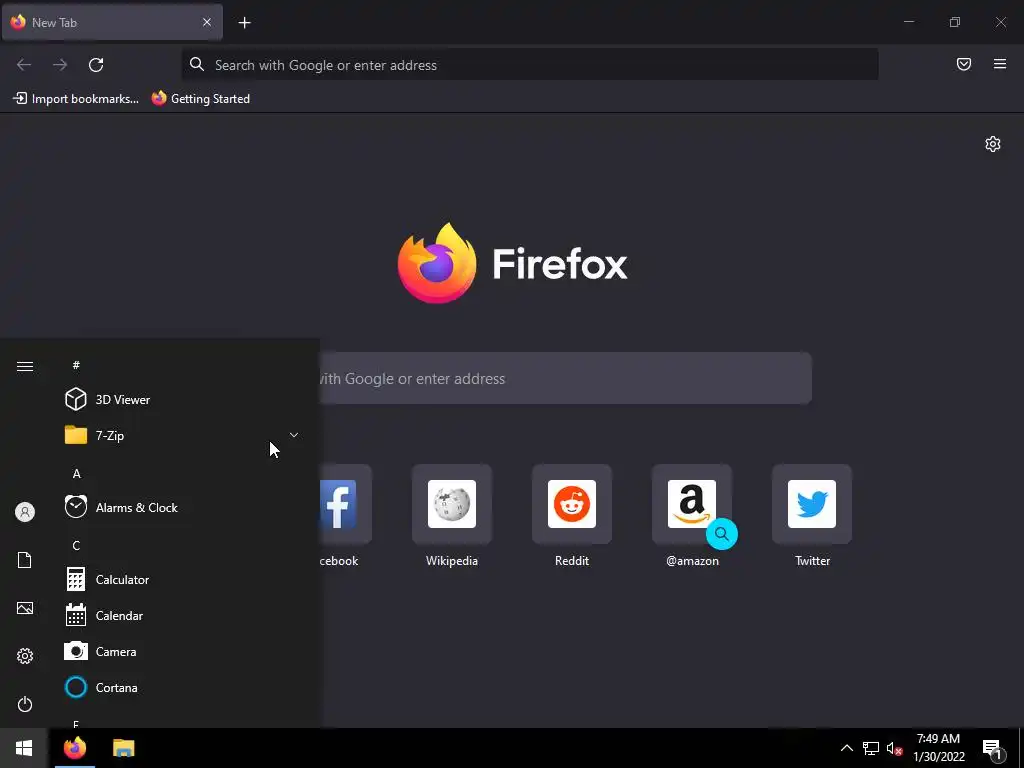Open Getting Started bookmark

coord(201,99)
